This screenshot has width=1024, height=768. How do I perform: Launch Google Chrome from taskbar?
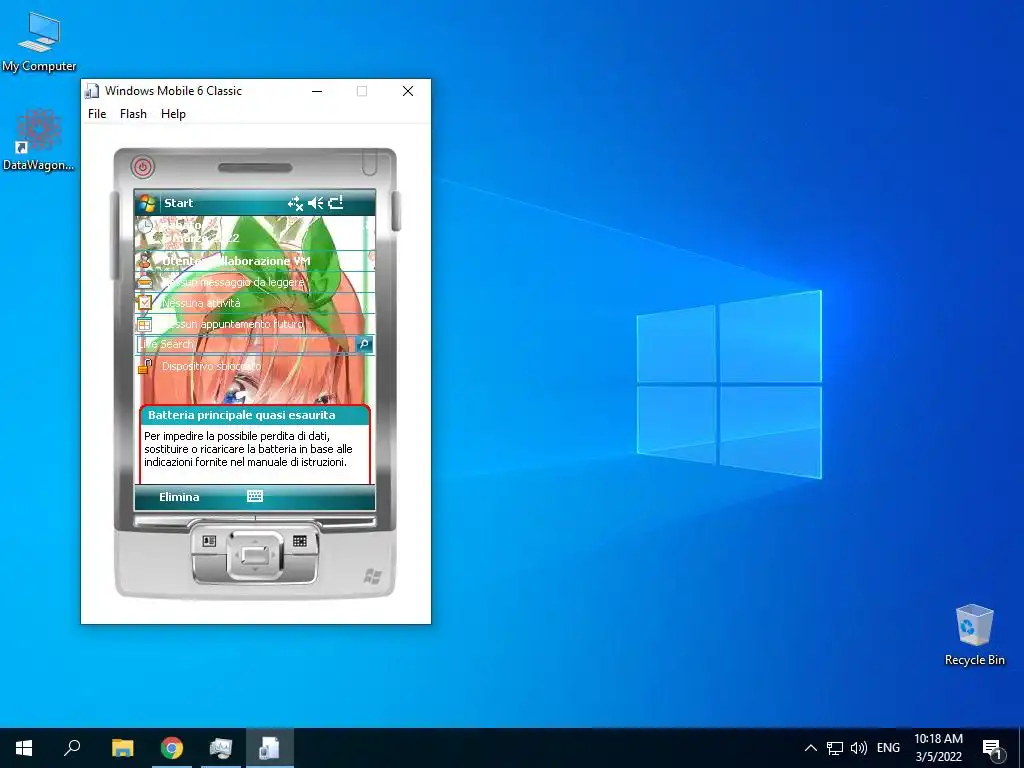pyautogui.click(x=172, y=748)
